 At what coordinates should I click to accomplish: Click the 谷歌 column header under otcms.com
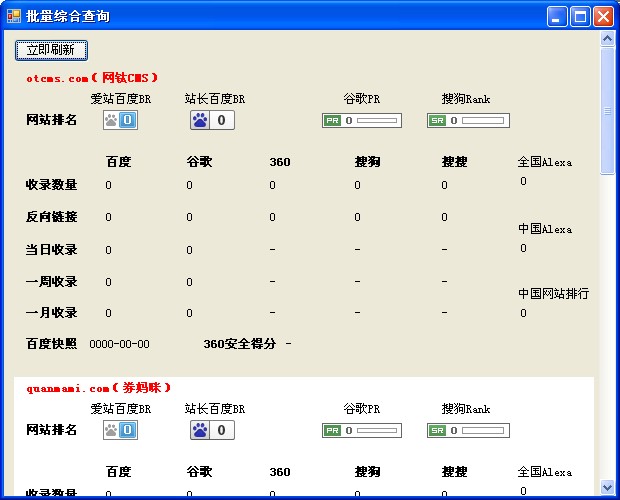point(199,162)
